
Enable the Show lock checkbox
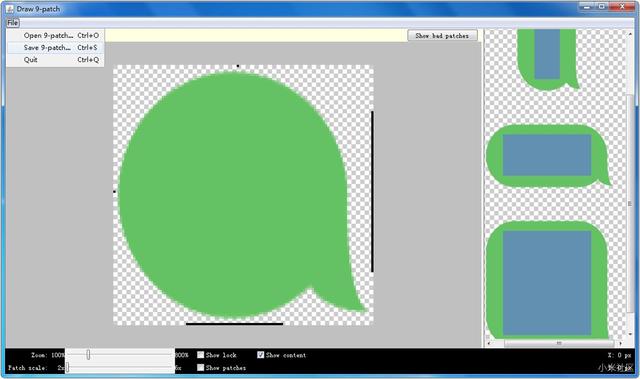click(x=200, y=355)
